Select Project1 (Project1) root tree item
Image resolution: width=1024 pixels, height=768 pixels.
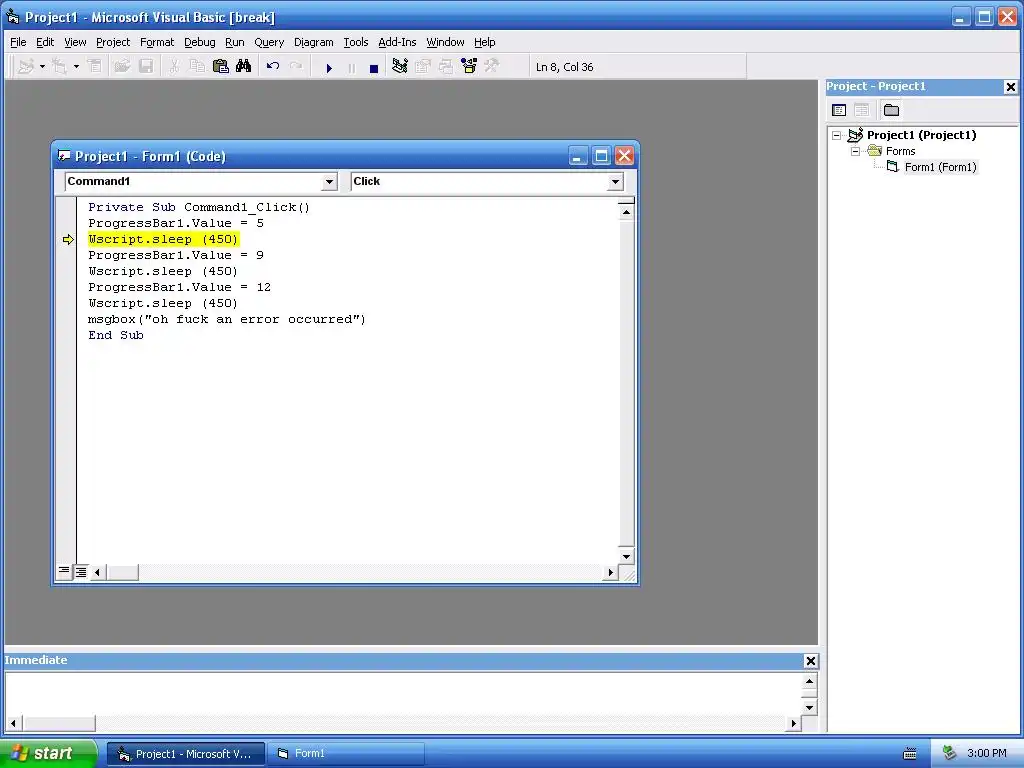click(x=921, y=135)
